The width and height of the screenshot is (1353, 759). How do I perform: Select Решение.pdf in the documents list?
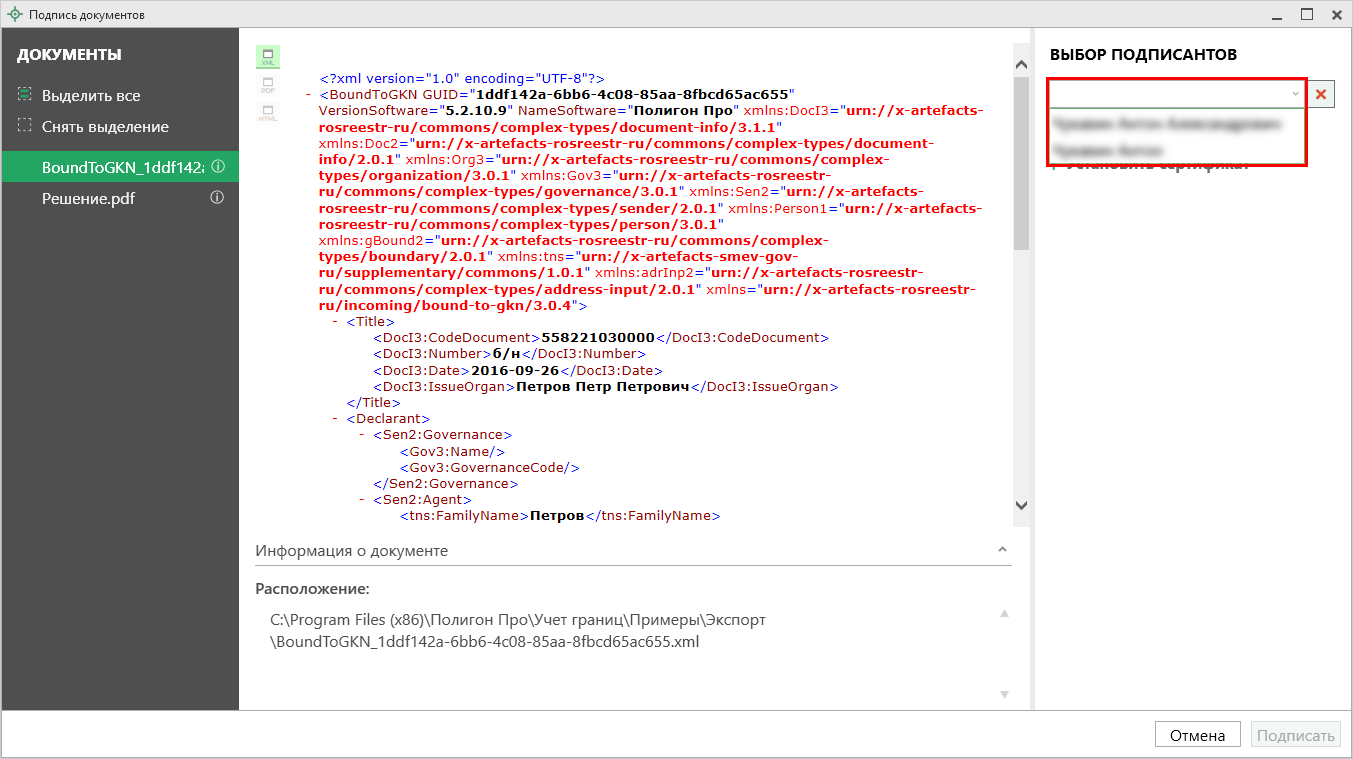click(88, 198)
